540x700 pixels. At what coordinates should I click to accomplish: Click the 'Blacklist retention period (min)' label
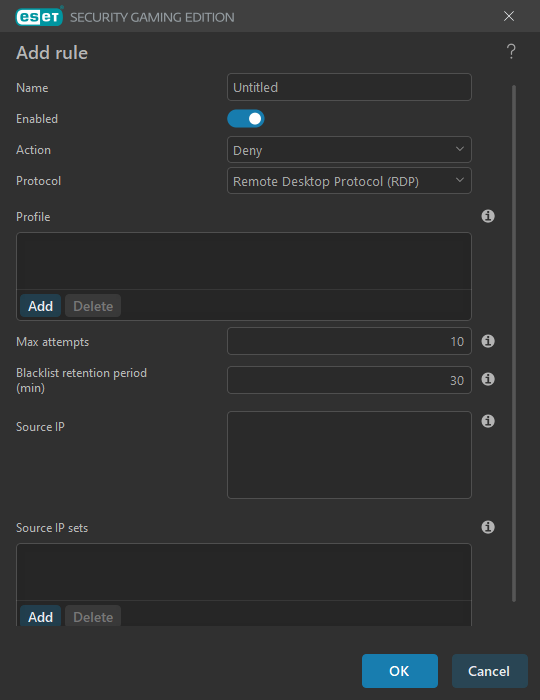[x=81, y=380]
